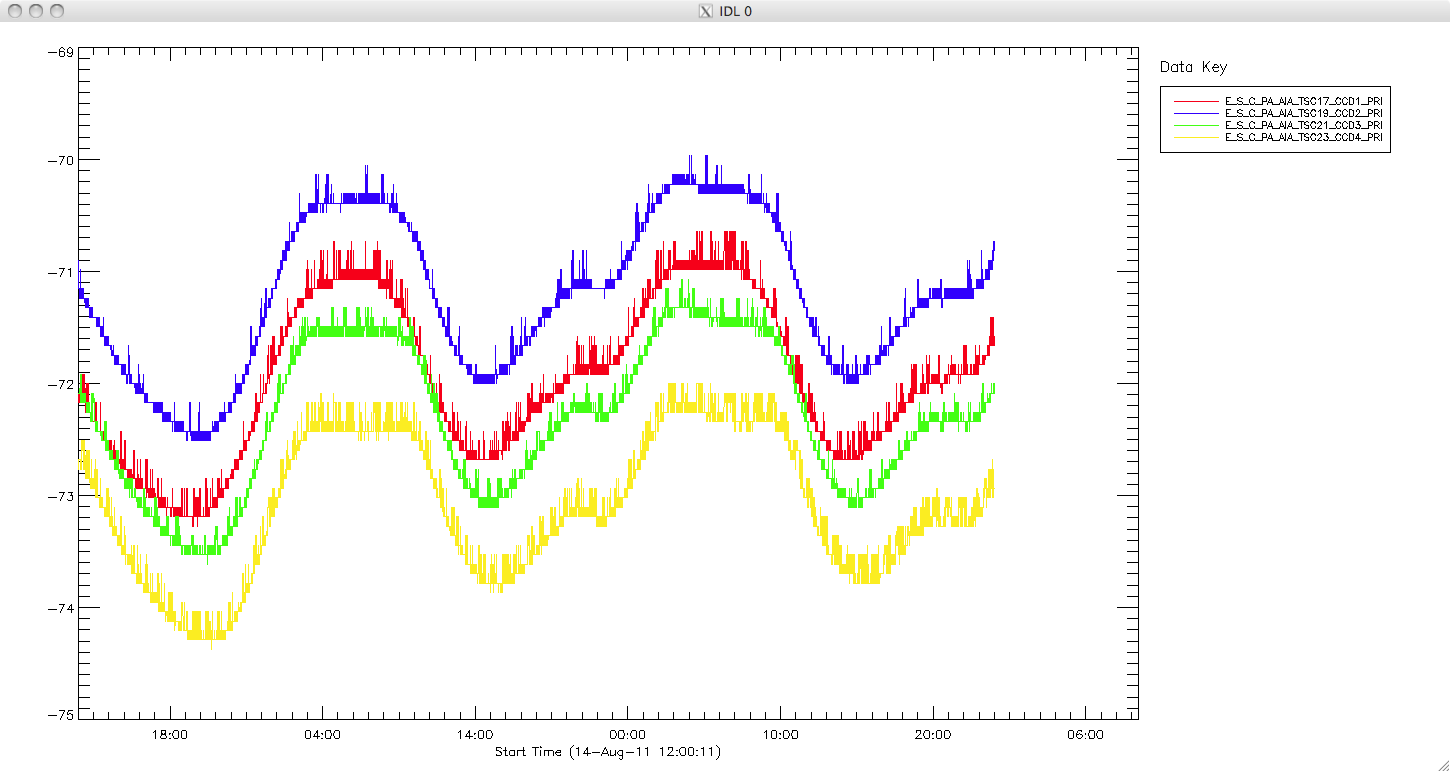This screenshot has width=1450, height=772.
Task: Select the E_S_C_PA_AIA_TSC21_CCD3_PRI legend label
Action: 1303,126
